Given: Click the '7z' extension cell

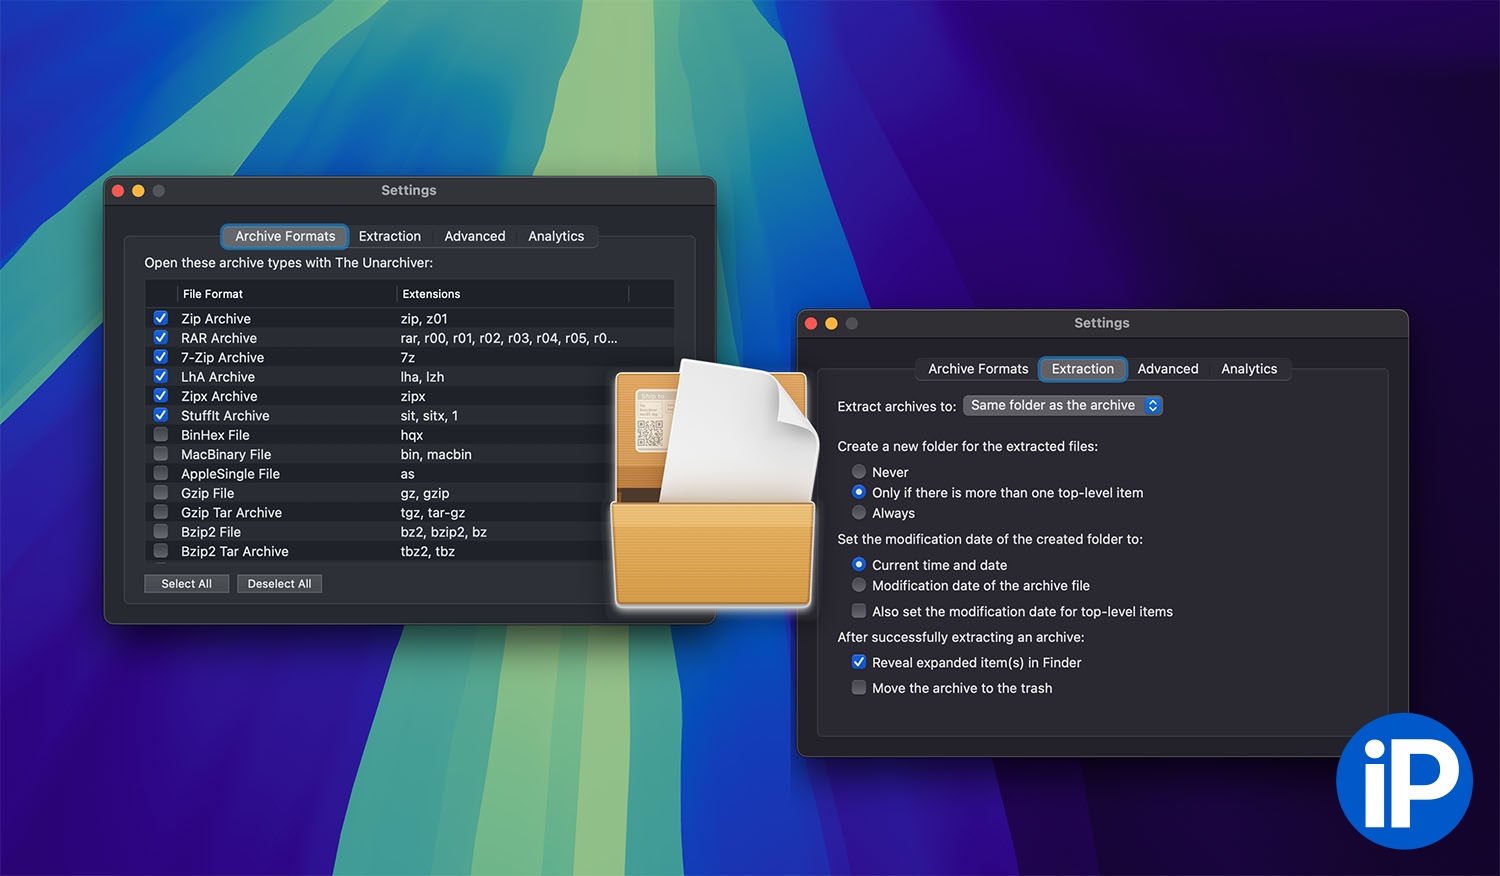Looking at the screenshot, I should (408, 357).
